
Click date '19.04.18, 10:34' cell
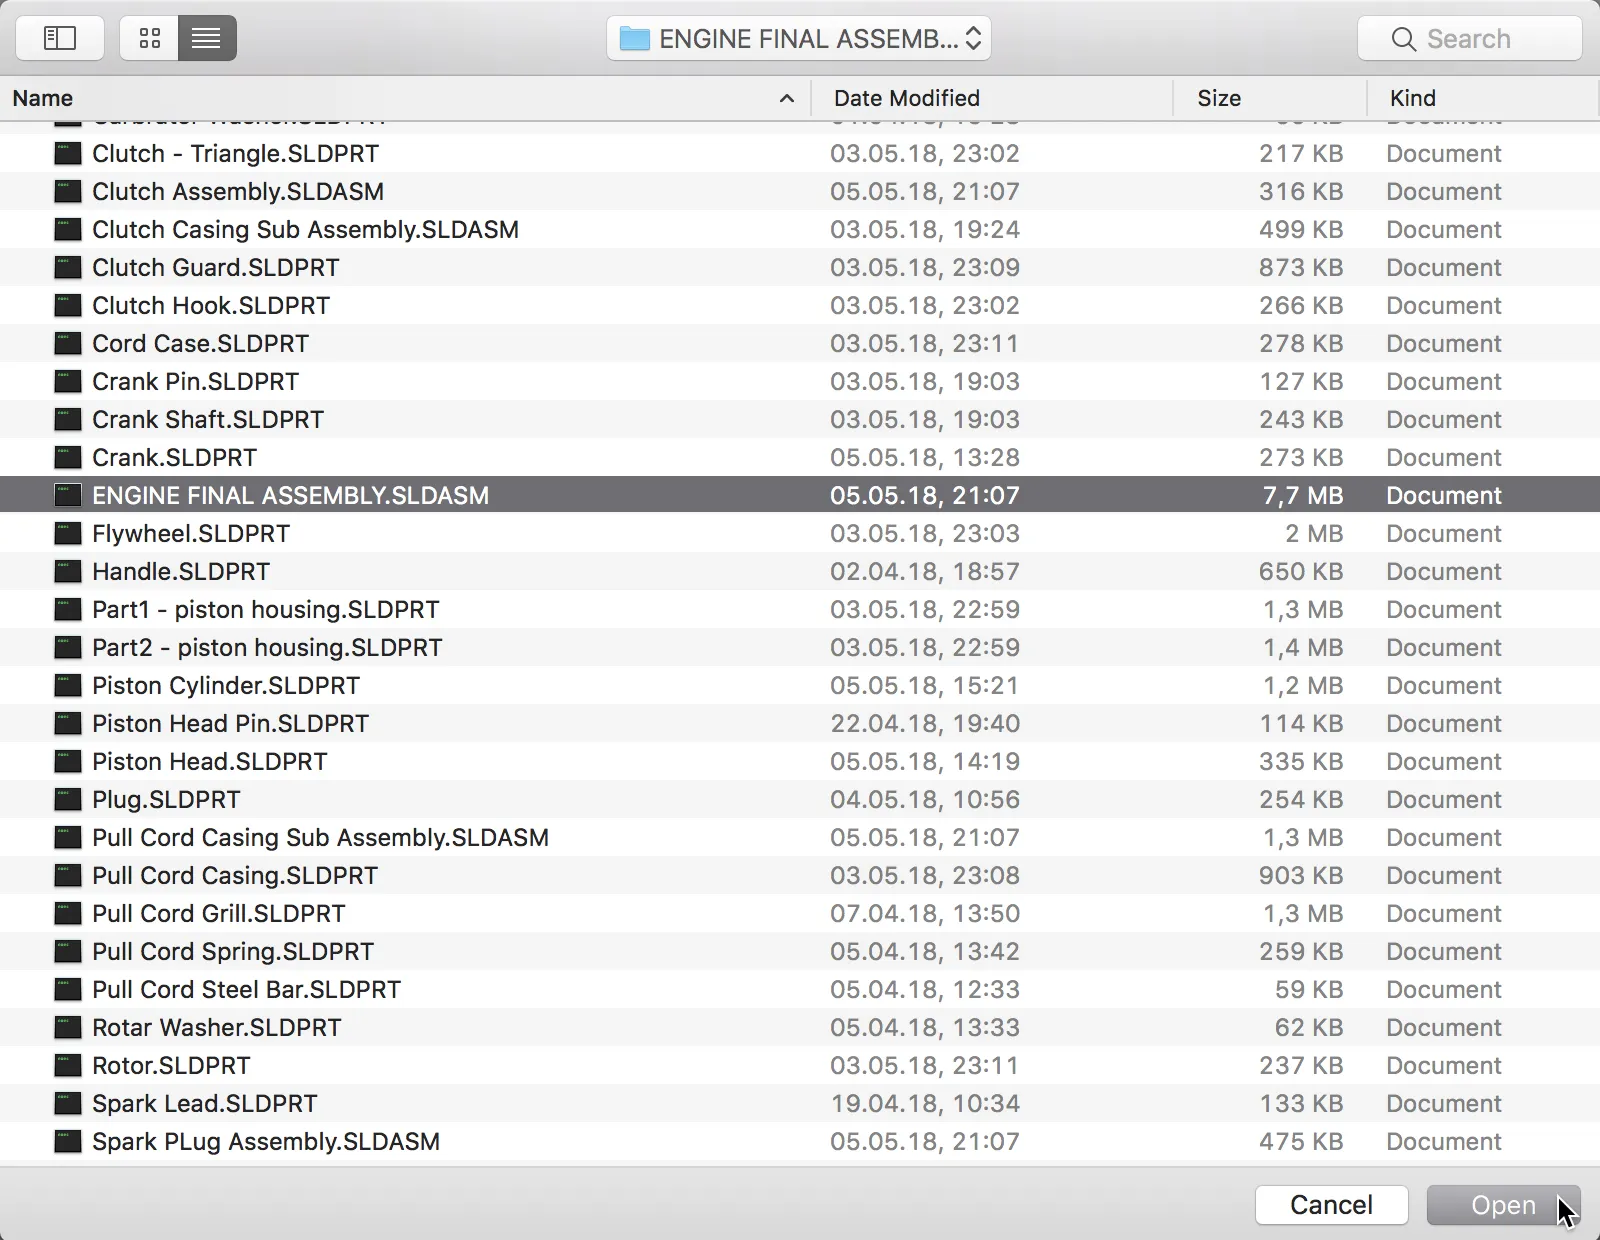coord(925,1103)
